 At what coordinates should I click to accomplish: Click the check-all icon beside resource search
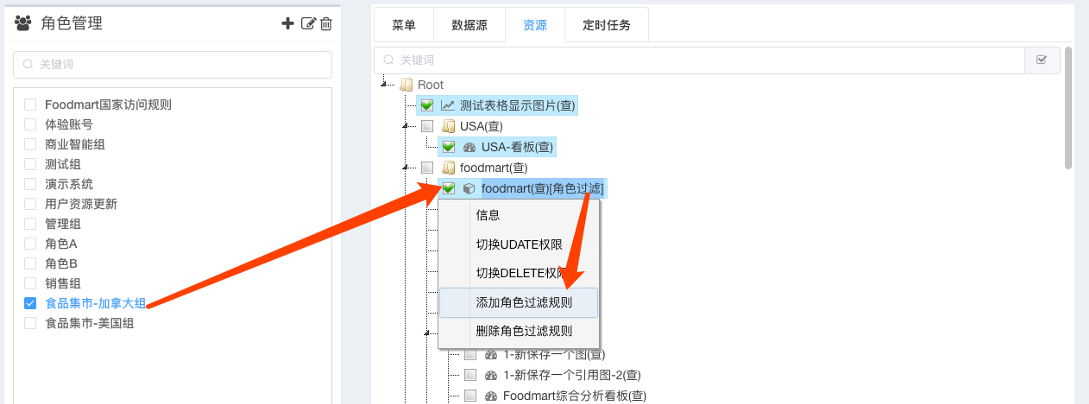point(1042,60)
